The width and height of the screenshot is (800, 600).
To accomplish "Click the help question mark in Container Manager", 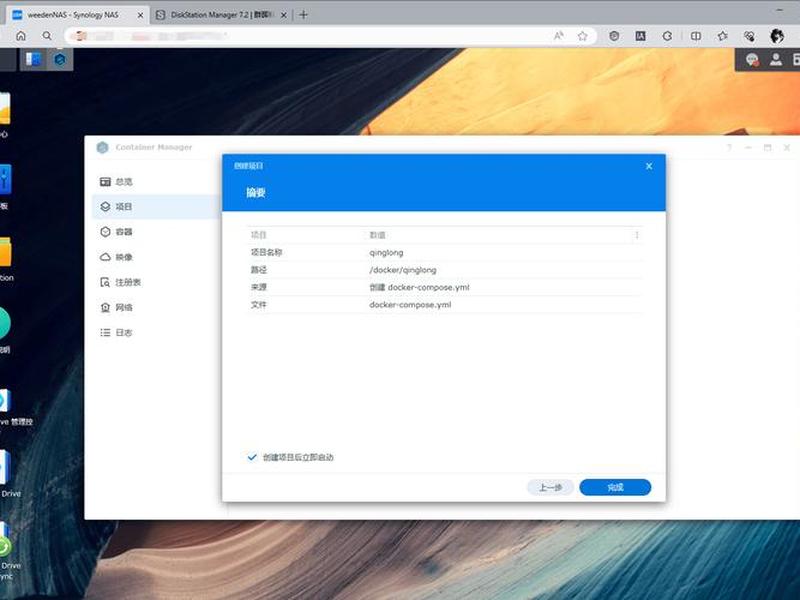I will [729, 147].
